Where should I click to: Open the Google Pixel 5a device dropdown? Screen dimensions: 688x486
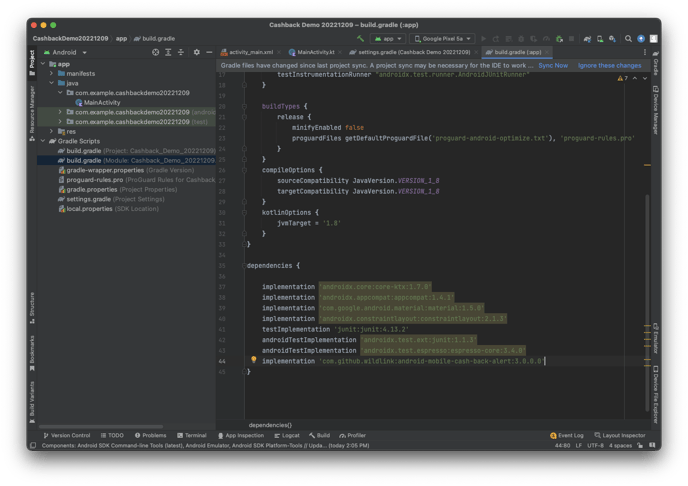tap(441, 38)
